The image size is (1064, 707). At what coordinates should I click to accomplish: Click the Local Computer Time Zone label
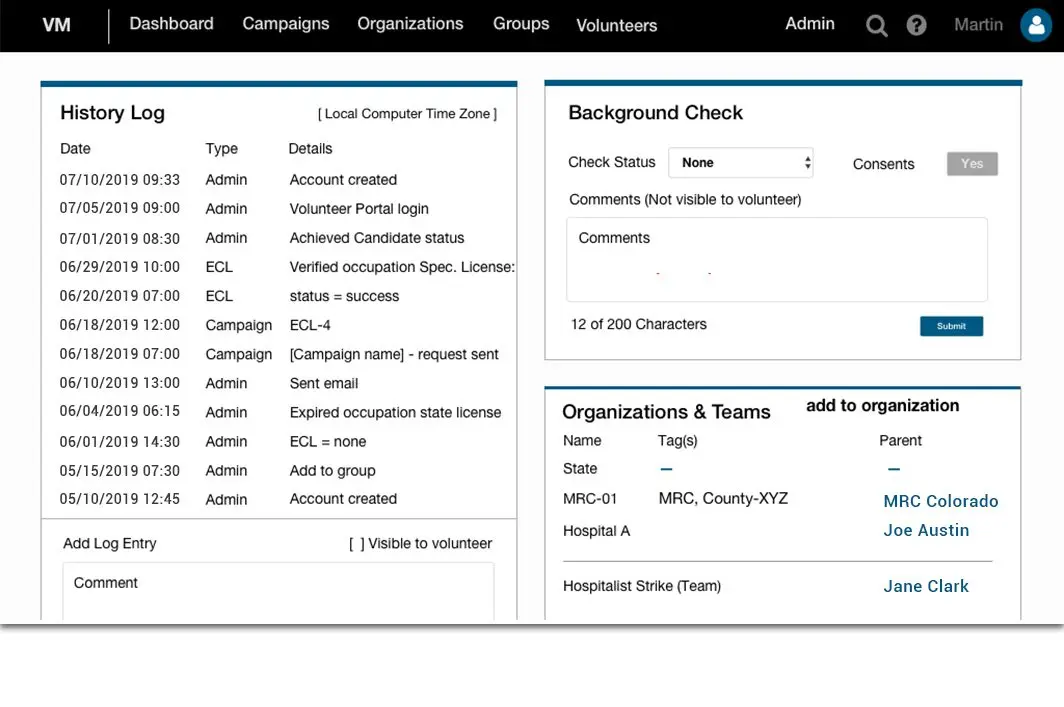pos(407,114)
